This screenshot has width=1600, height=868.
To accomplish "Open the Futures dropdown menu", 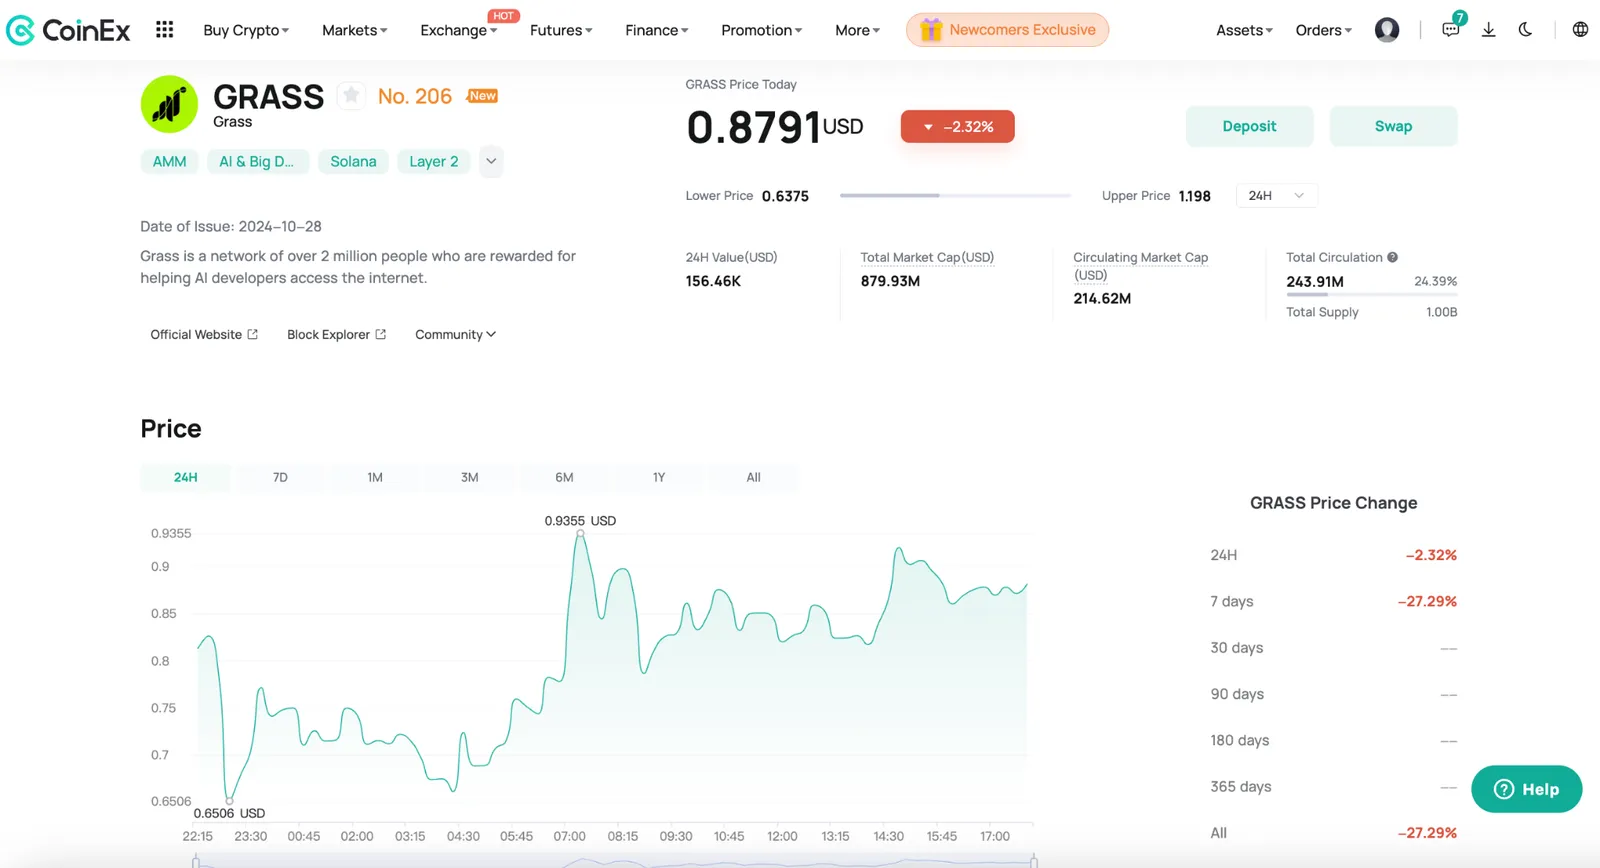I will pos(561,30).
